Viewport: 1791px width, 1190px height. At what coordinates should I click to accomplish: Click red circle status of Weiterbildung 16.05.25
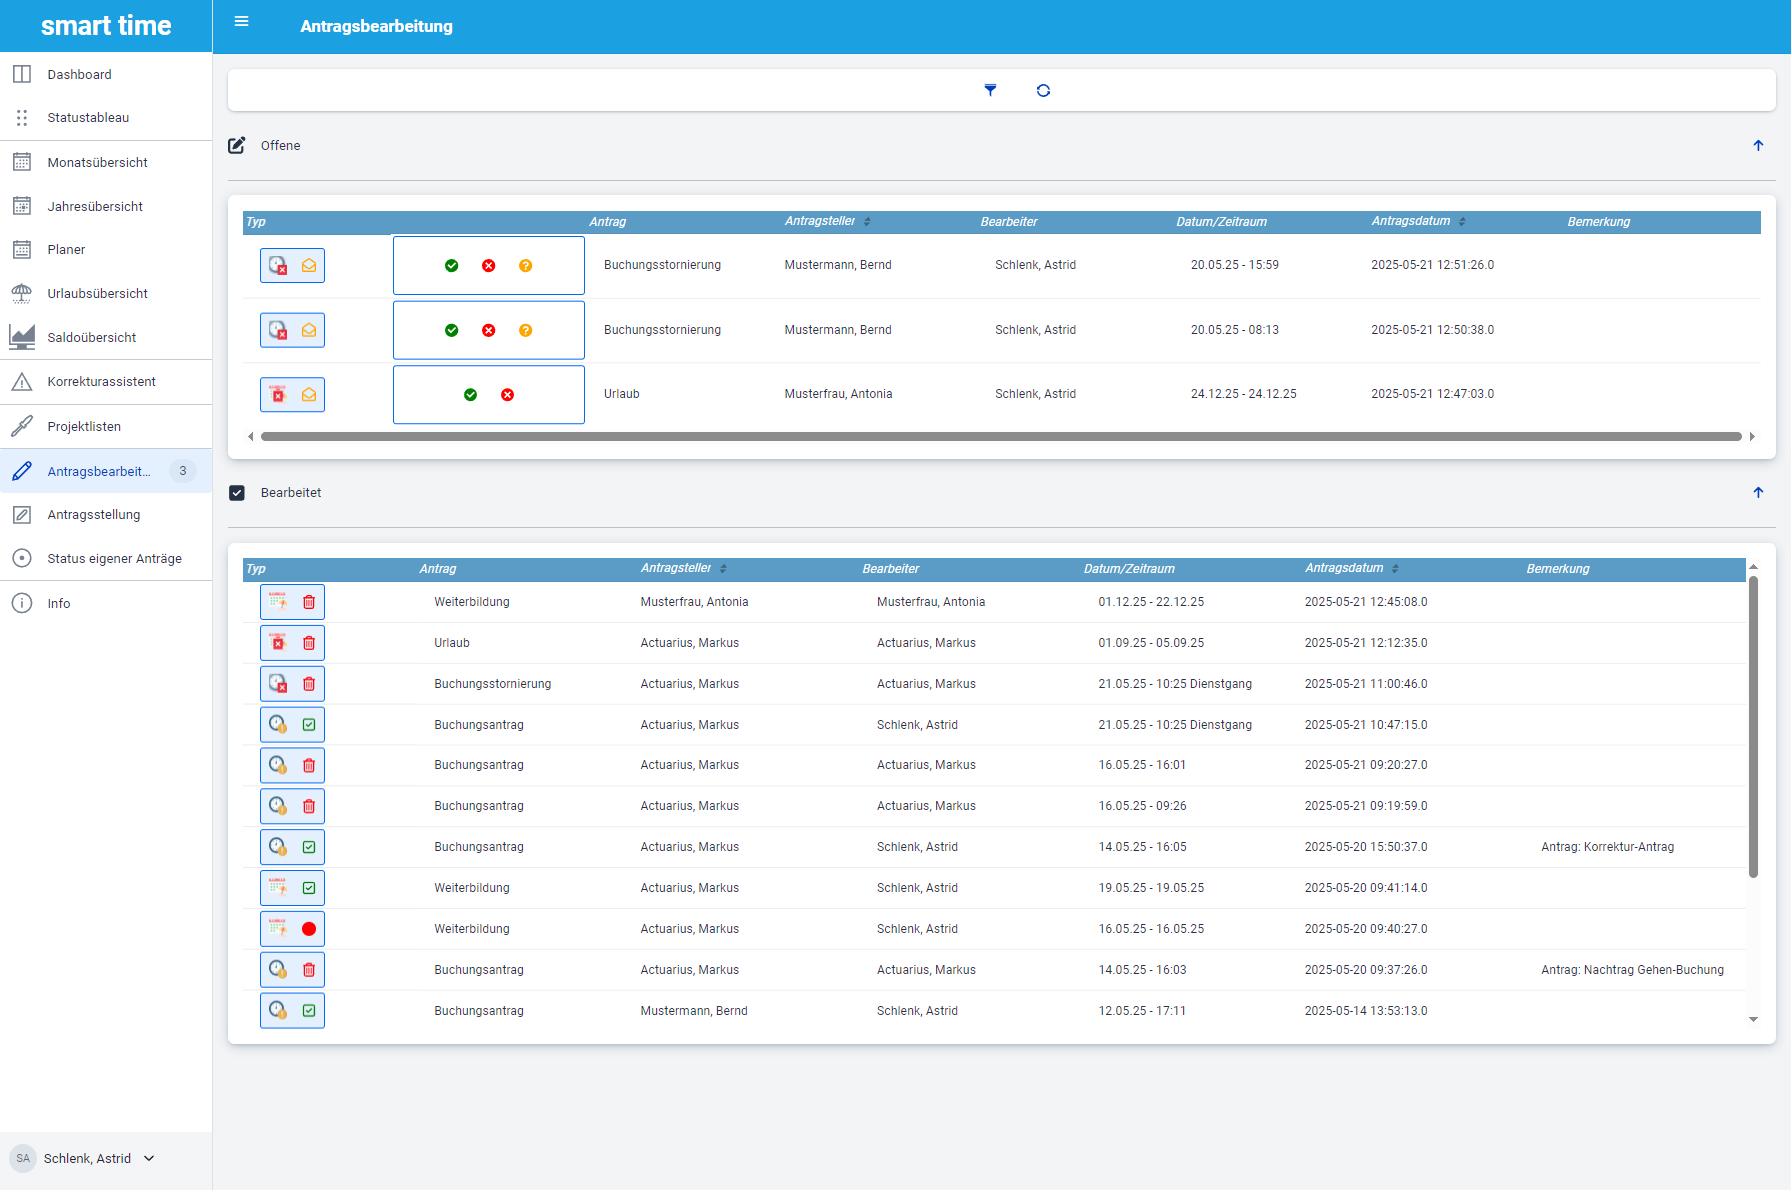(x=309, y=929)
